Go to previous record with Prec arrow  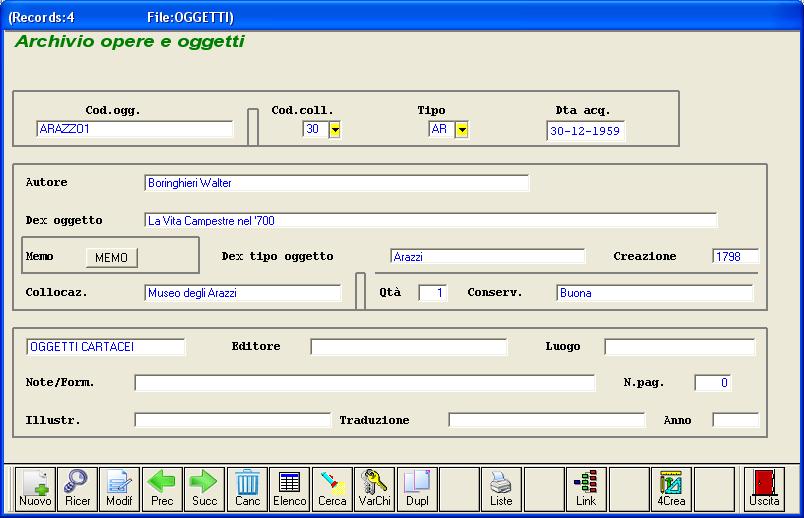point(162,489)
